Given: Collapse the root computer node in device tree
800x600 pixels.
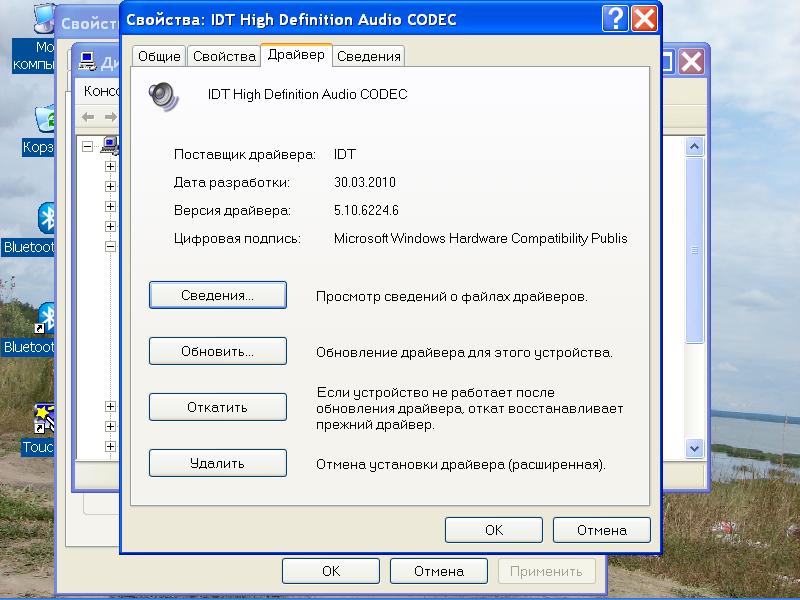Looking at the screenshot, I should pyautogui.click(x=88, y=146).
